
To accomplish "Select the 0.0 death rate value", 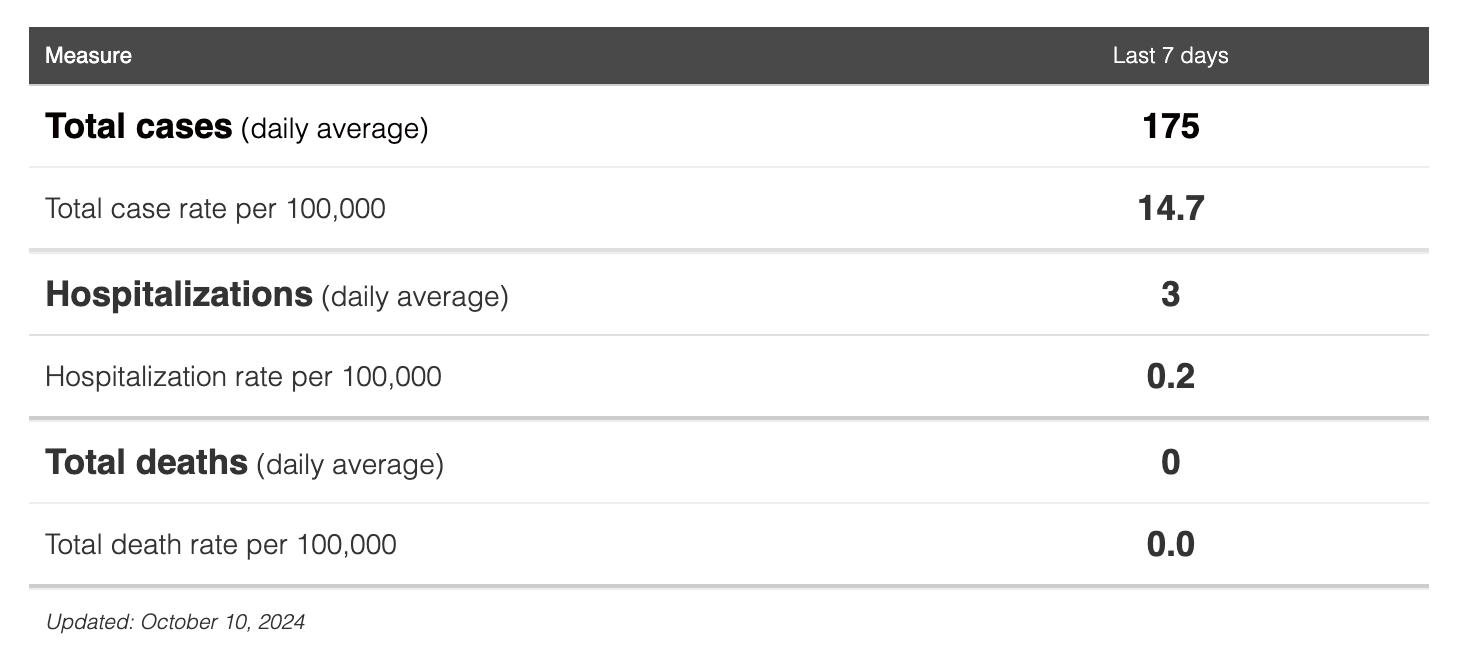I will coord(1170,545).
